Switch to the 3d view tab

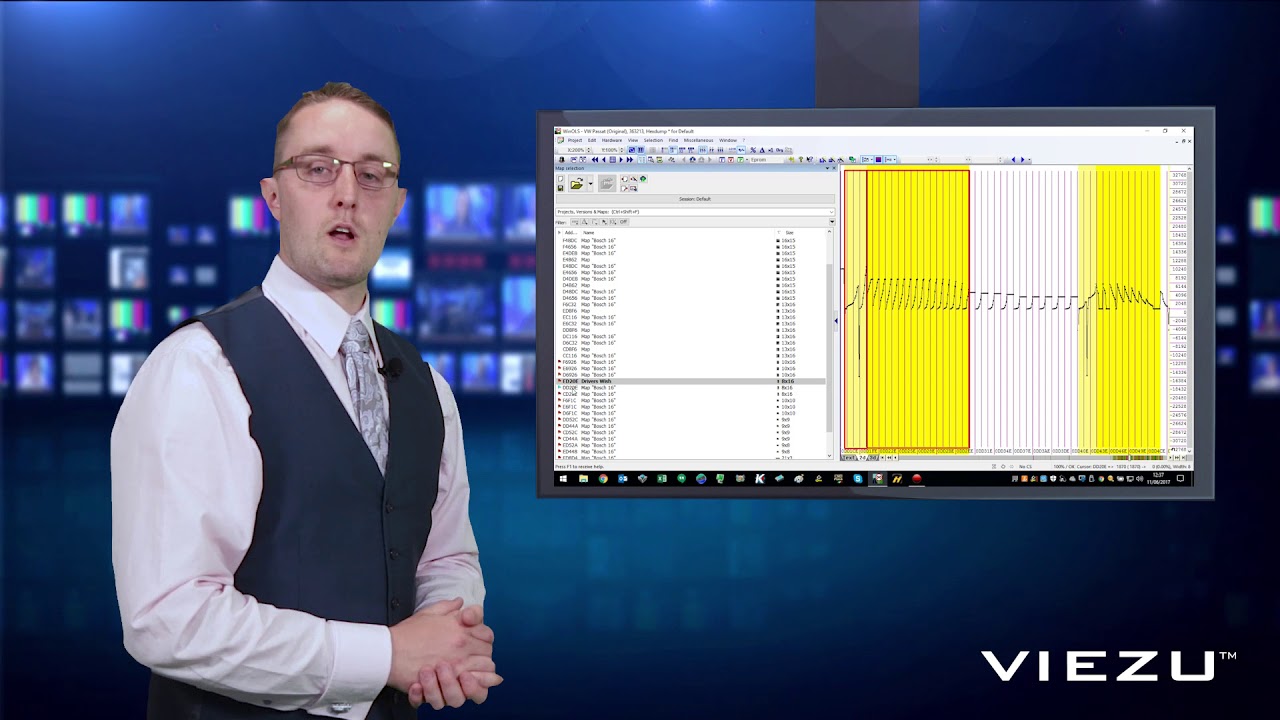(872, 457)
